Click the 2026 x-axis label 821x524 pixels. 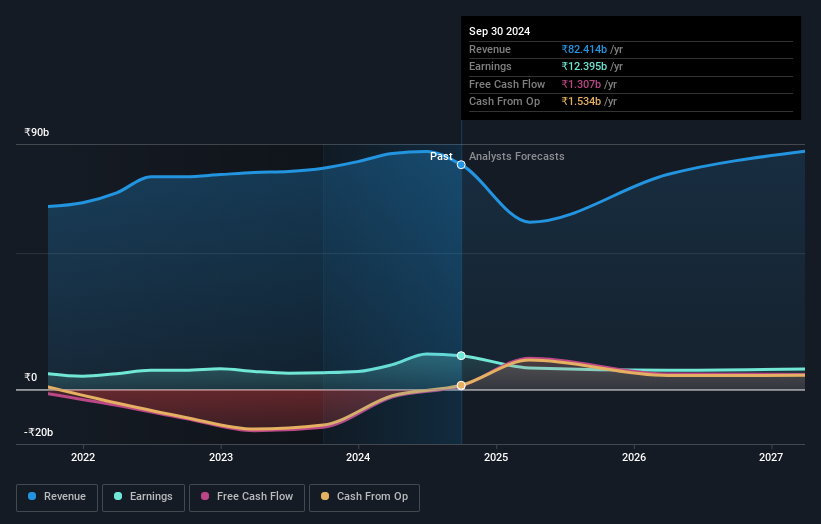point(634,458)
